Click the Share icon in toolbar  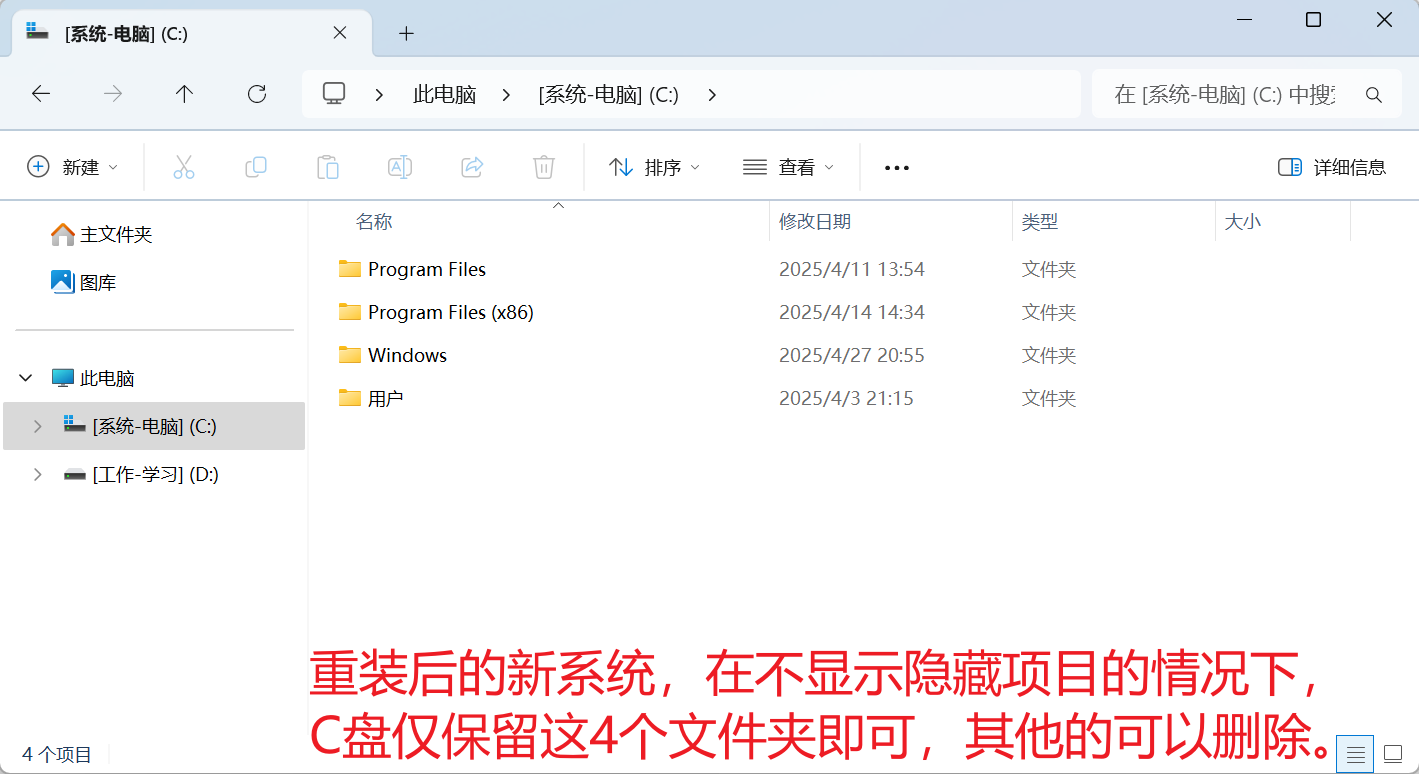[472, 167]
